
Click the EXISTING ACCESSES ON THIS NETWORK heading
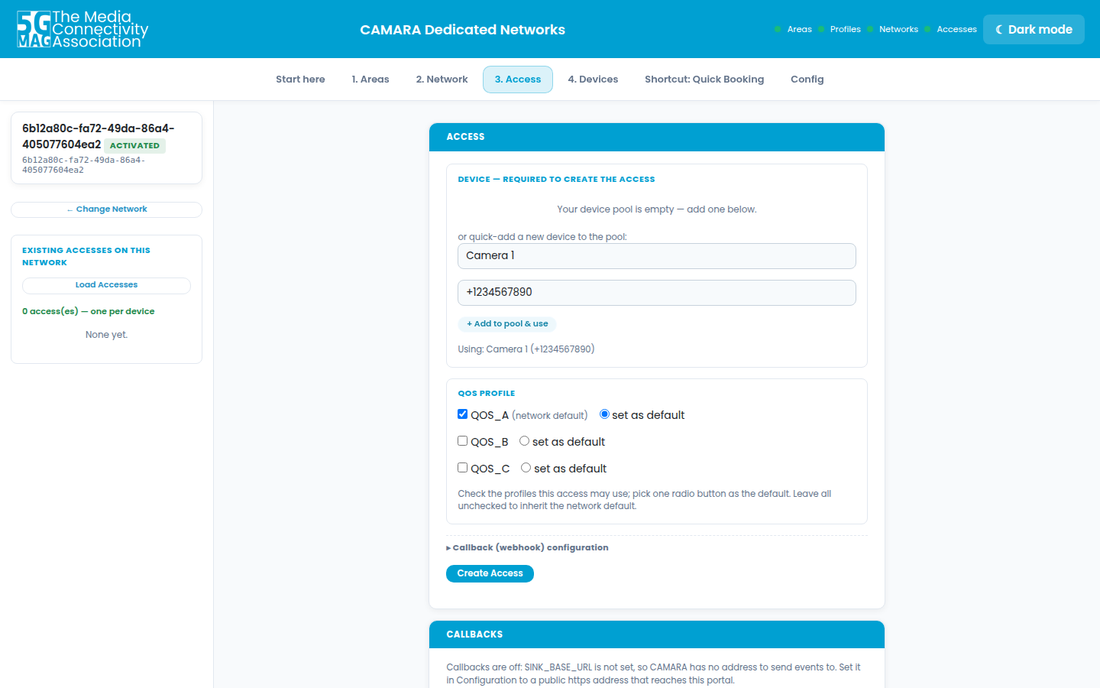coord(86,256)
